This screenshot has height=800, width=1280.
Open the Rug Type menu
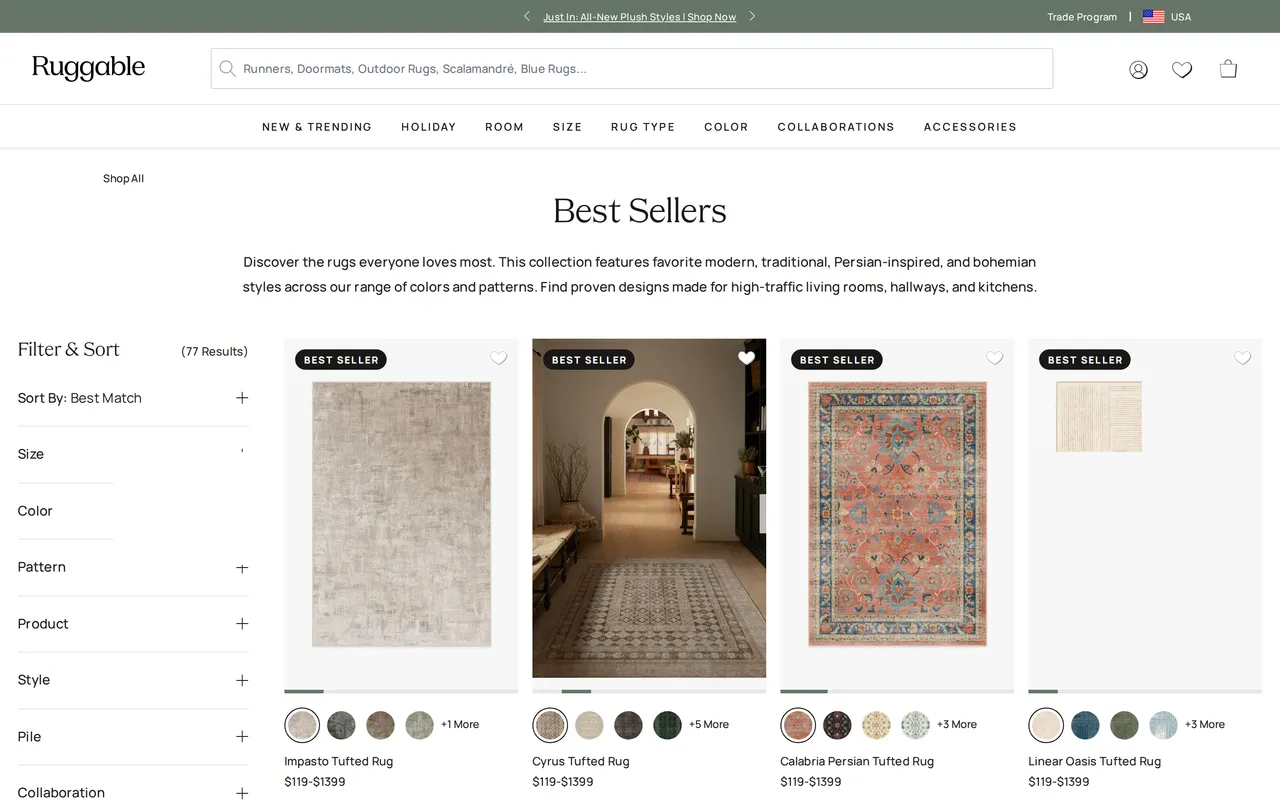pyautogui.click(x=643, y=127)
